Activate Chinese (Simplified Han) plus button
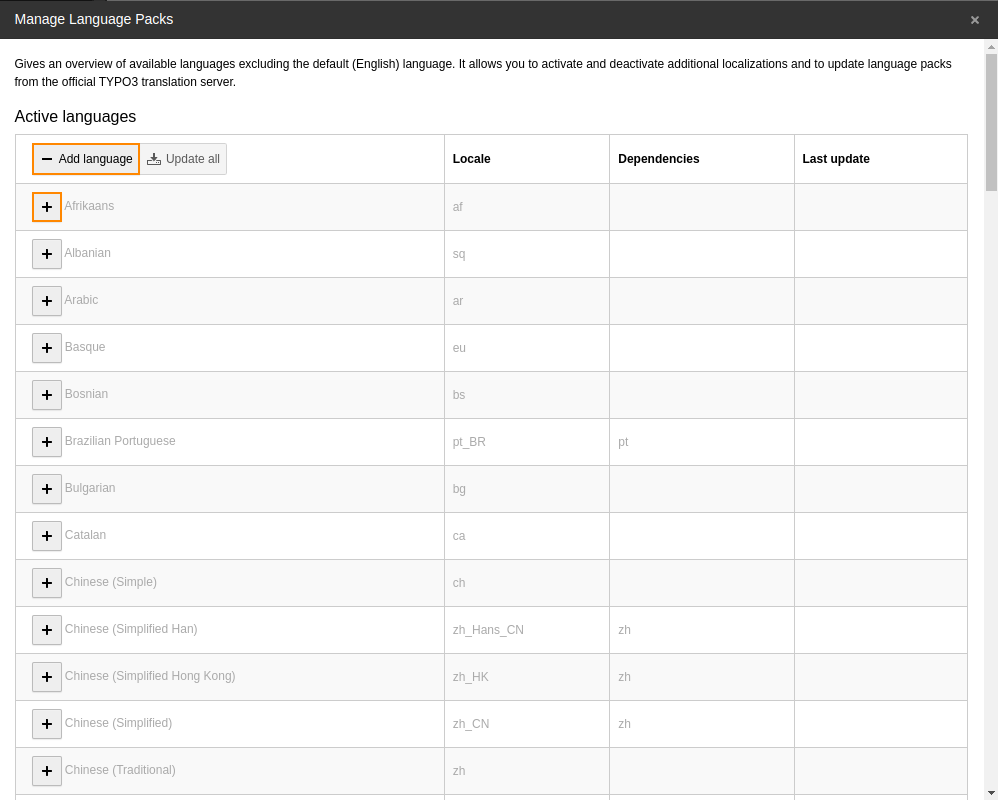998x800 pixels. click(x=47, y=630)
